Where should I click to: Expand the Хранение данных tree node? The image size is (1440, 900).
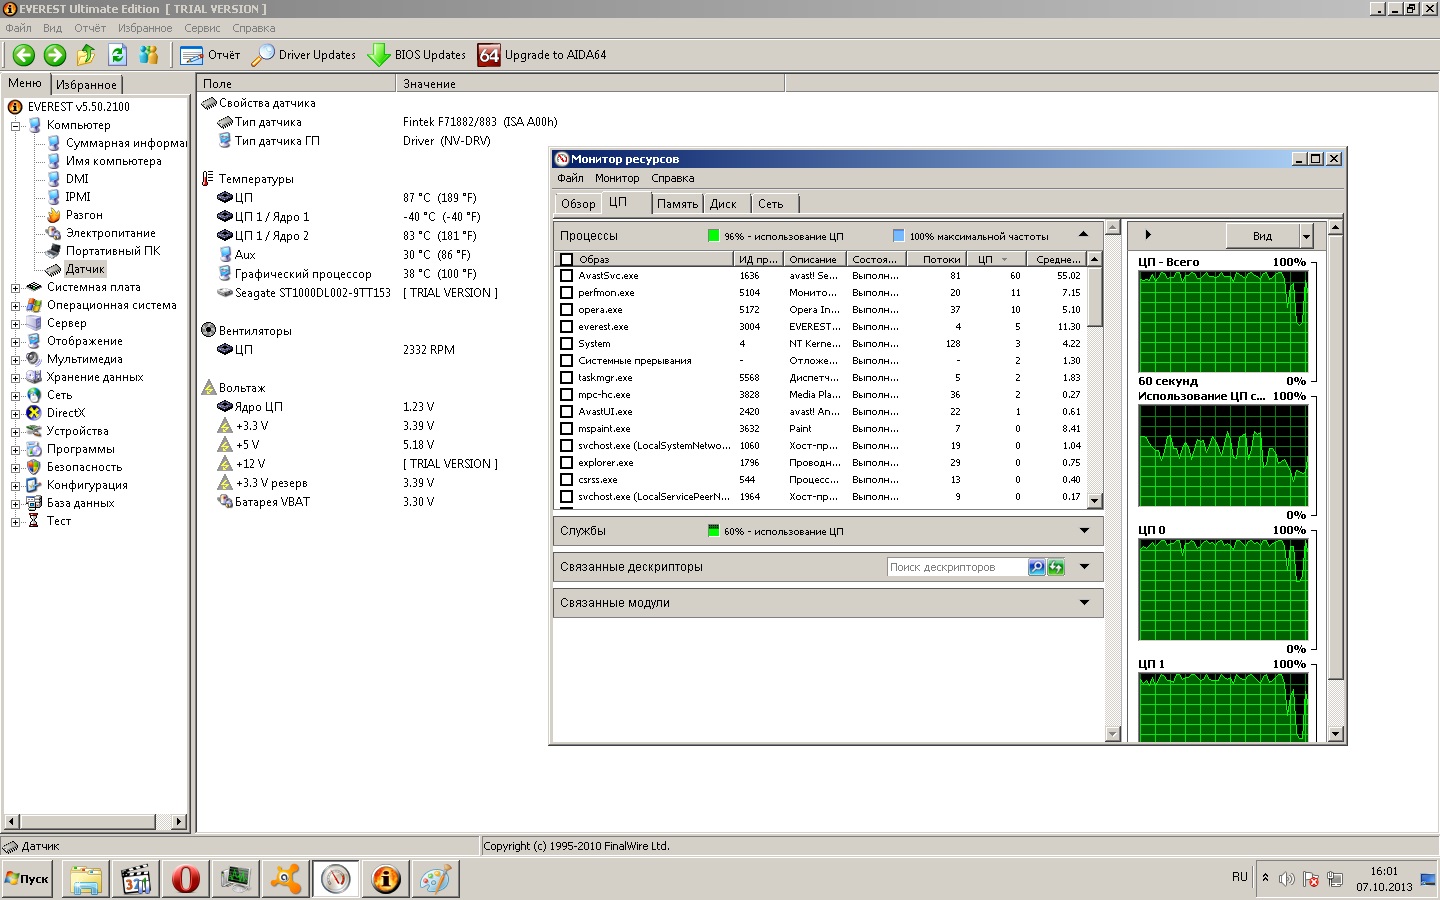coord(16,378)
